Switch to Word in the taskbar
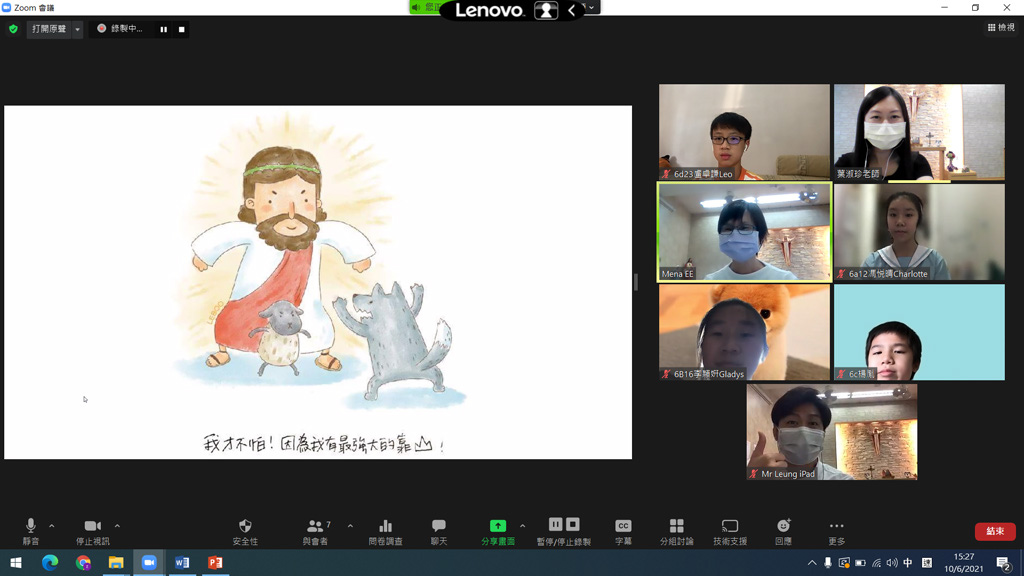Screen dimensions: 1024x576 pos(182,562)
